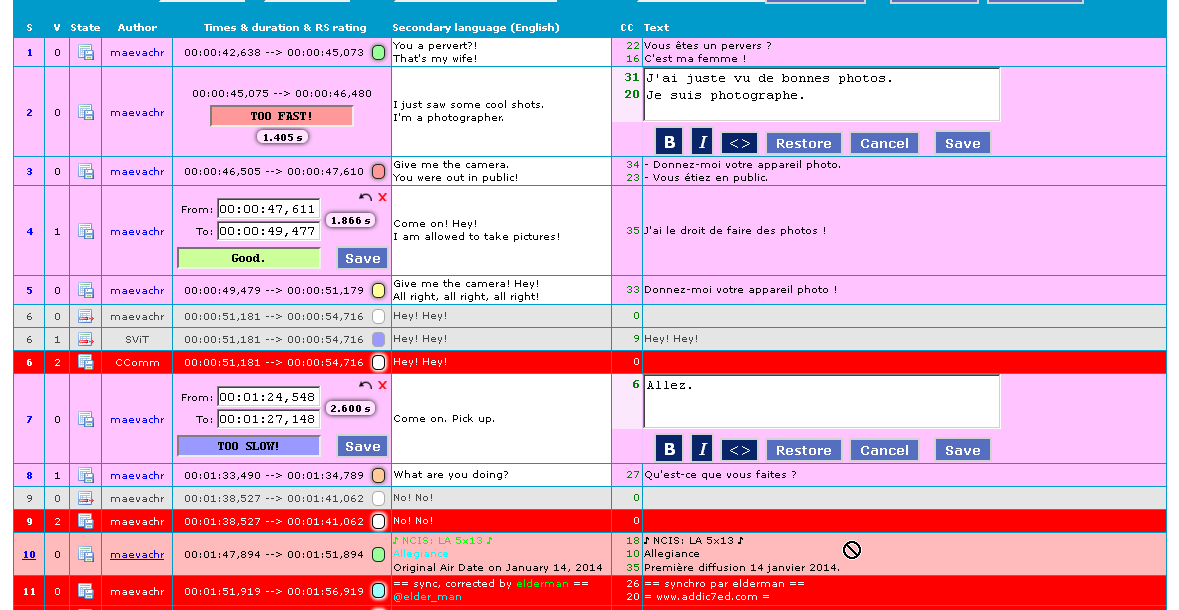Cancel editing of sequence 2 text
This screenshot has width=1179, height=610.
pos(884,143)
